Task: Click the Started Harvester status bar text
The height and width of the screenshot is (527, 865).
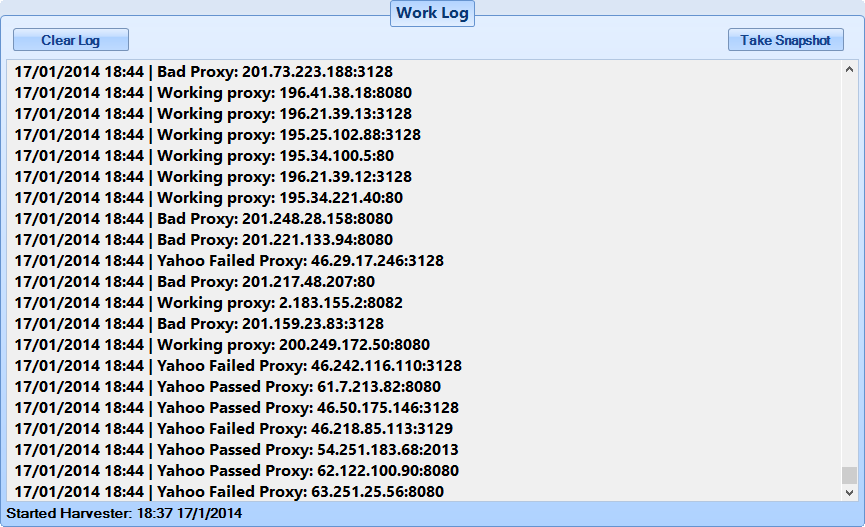Action: (124, 513)
